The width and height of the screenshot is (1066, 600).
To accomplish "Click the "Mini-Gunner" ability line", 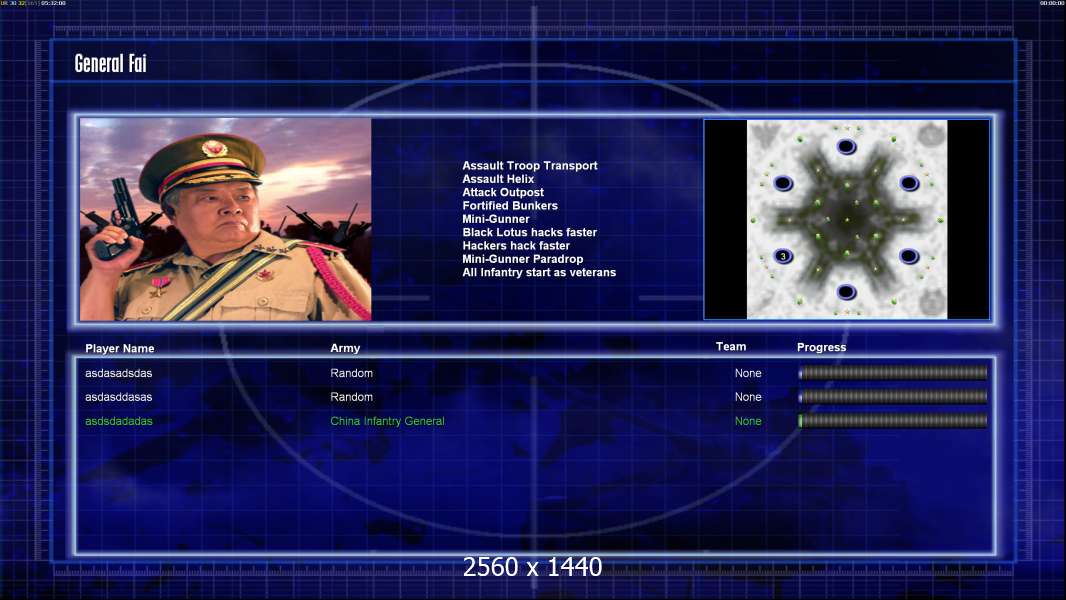I will pos(496,219).
